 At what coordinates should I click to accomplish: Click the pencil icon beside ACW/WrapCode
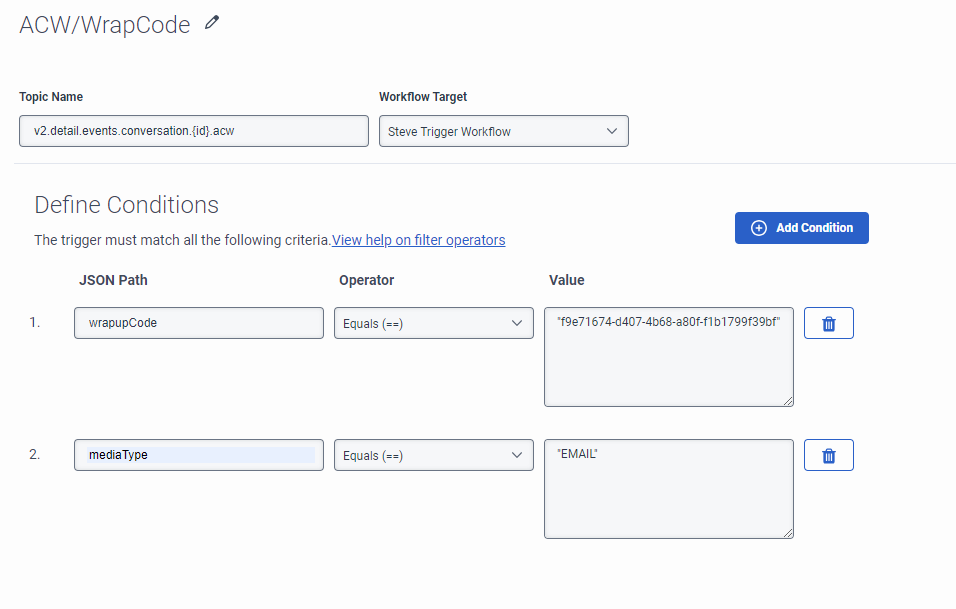211,23
